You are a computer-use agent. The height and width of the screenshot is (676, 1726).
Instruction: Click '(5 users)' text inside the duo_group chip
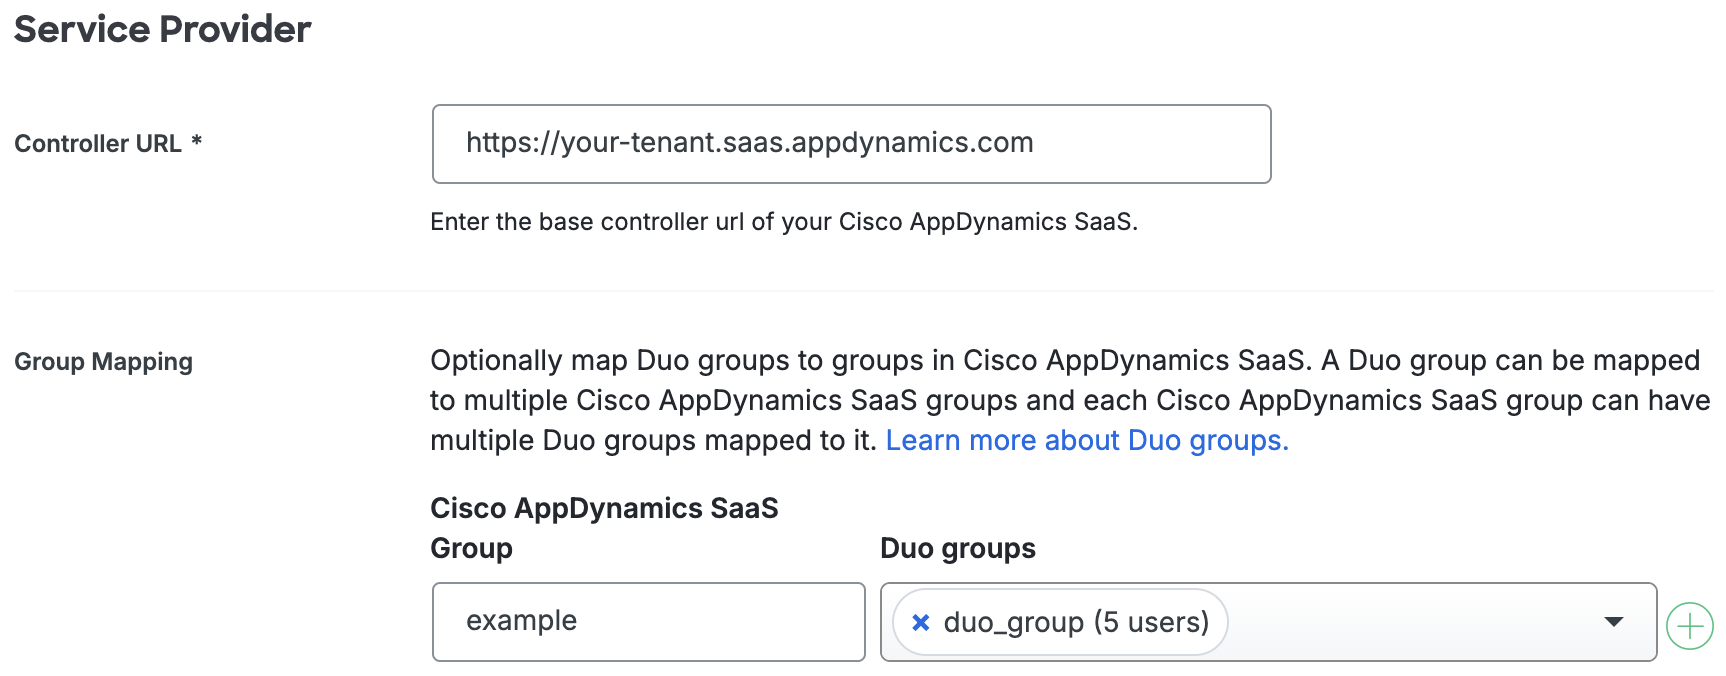click(x=1151, y=622)
